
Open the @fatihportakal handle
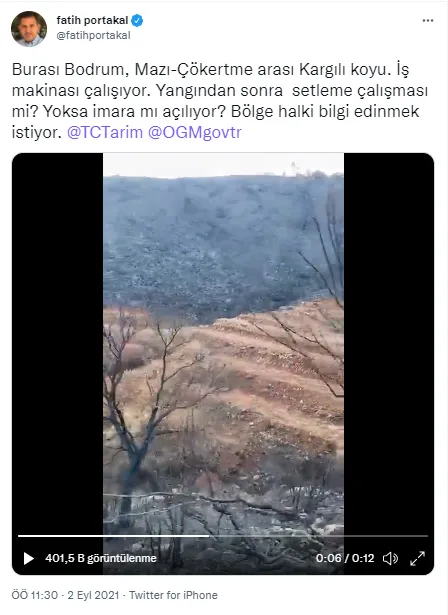[93, 35]
